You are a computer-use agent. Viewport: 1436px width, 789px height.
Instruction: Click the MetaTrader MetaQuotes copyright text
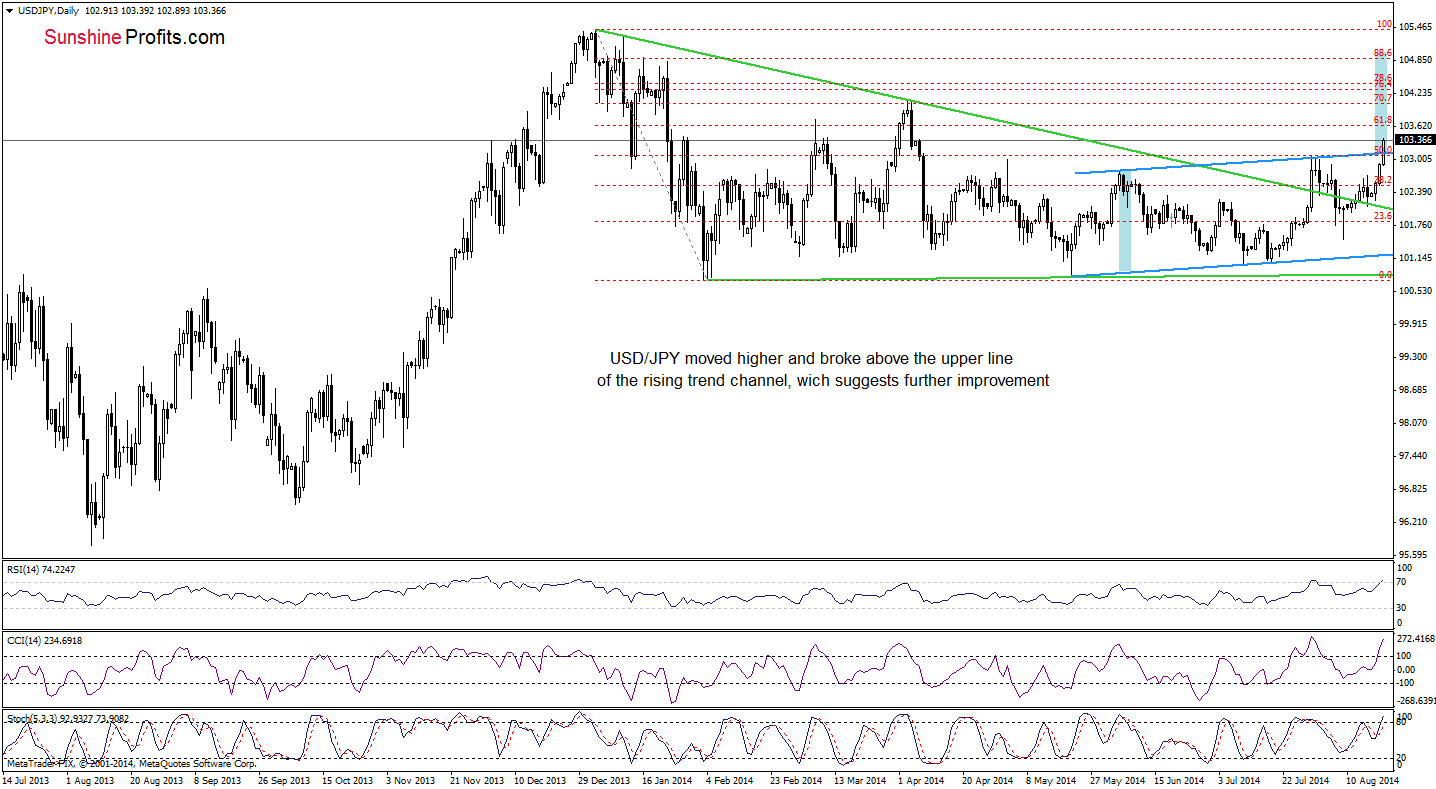tap(130, 763)
